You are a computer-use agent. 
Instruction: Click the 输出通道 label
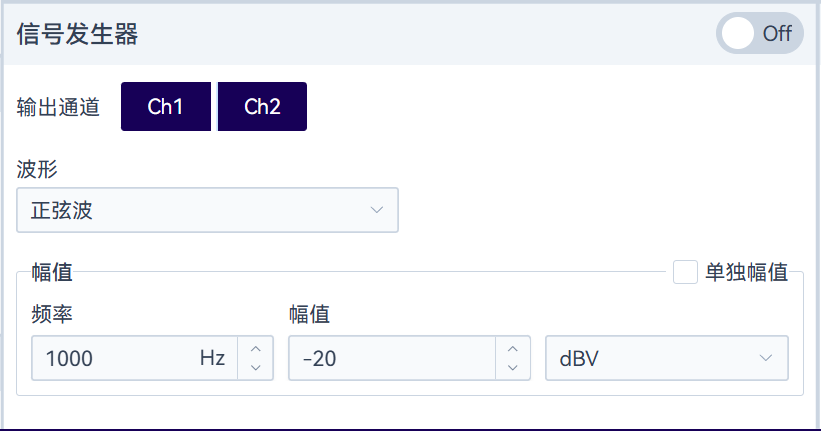[59, 107]
